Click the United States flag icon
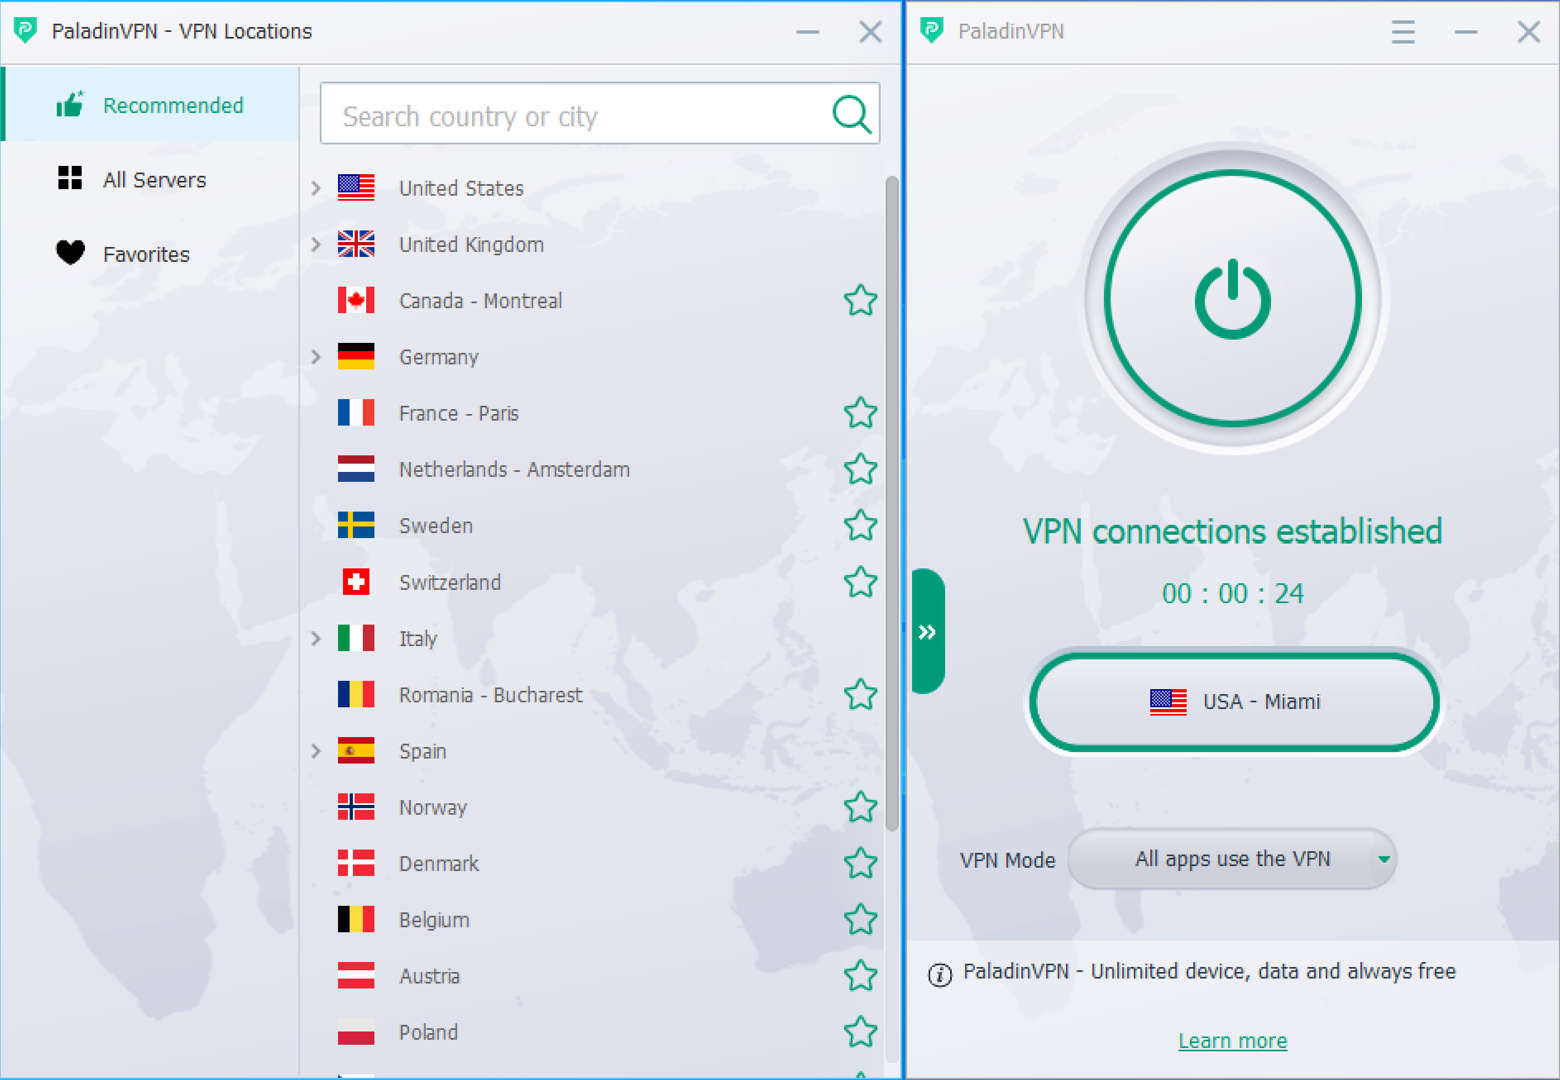 (356, 188)
